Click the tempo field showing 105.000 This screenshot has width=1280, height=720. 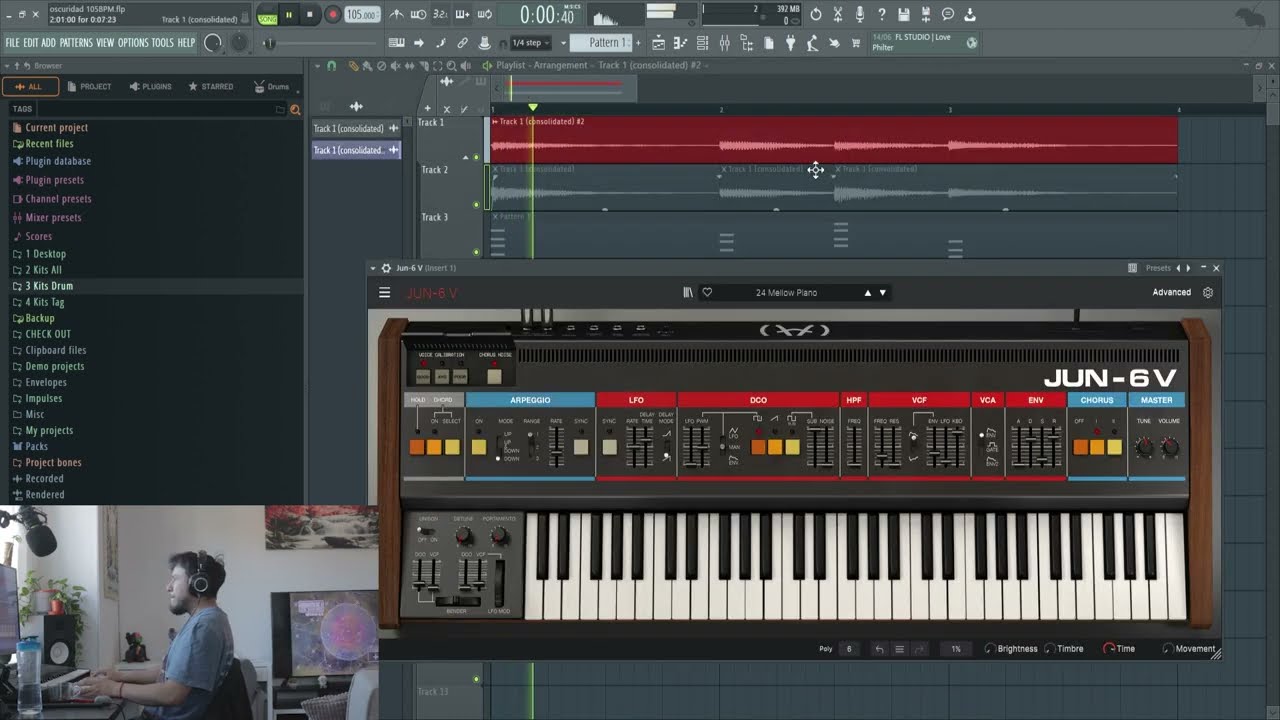click(x=361, y=15)
